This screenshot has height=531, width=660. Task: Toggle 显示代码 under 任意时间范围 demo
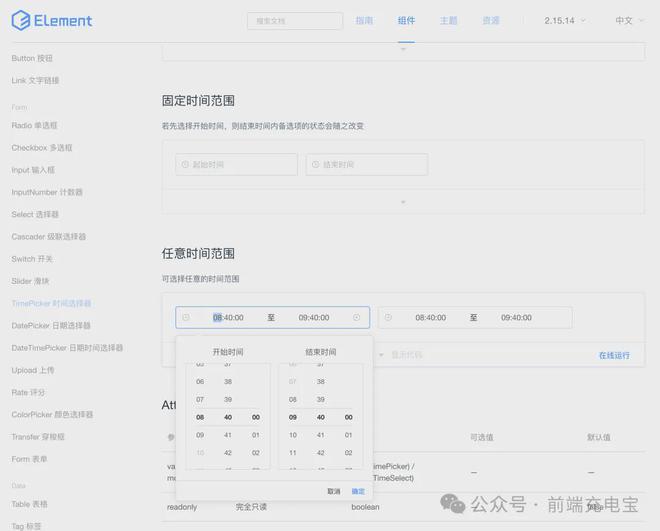(401, 355)
